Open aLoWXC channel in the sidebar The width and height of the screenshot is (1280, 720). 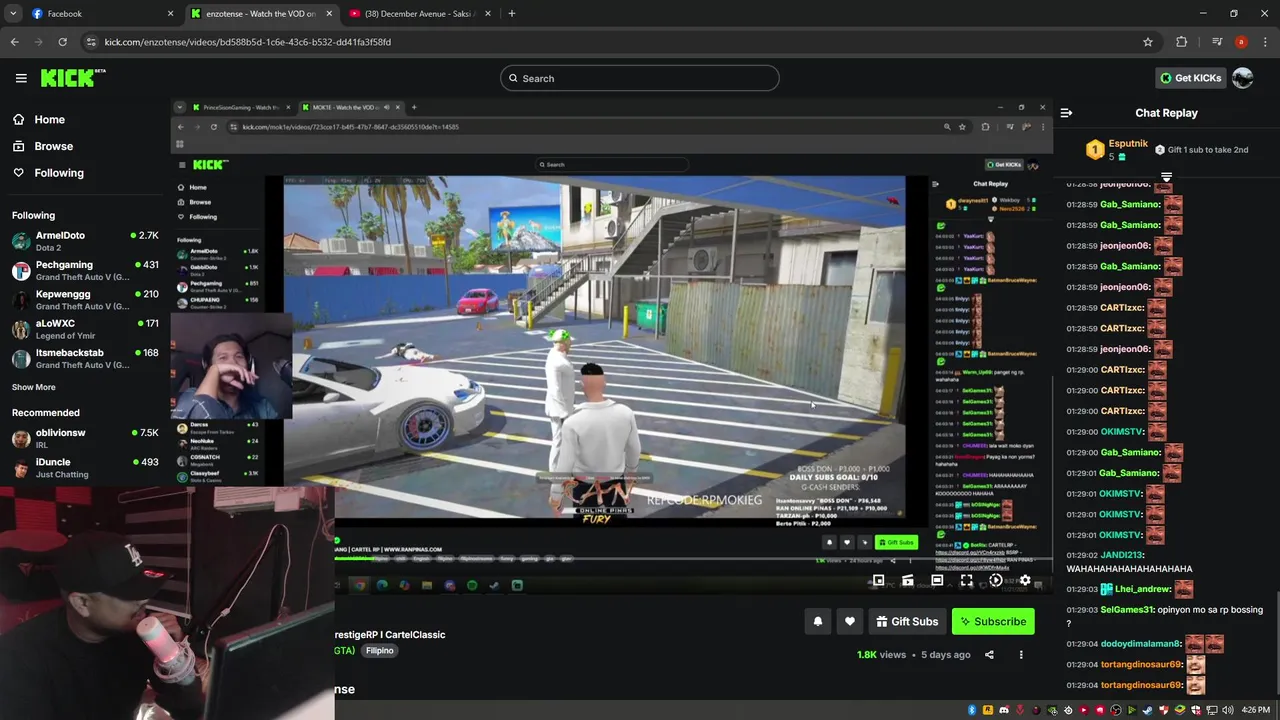point(85,329)
